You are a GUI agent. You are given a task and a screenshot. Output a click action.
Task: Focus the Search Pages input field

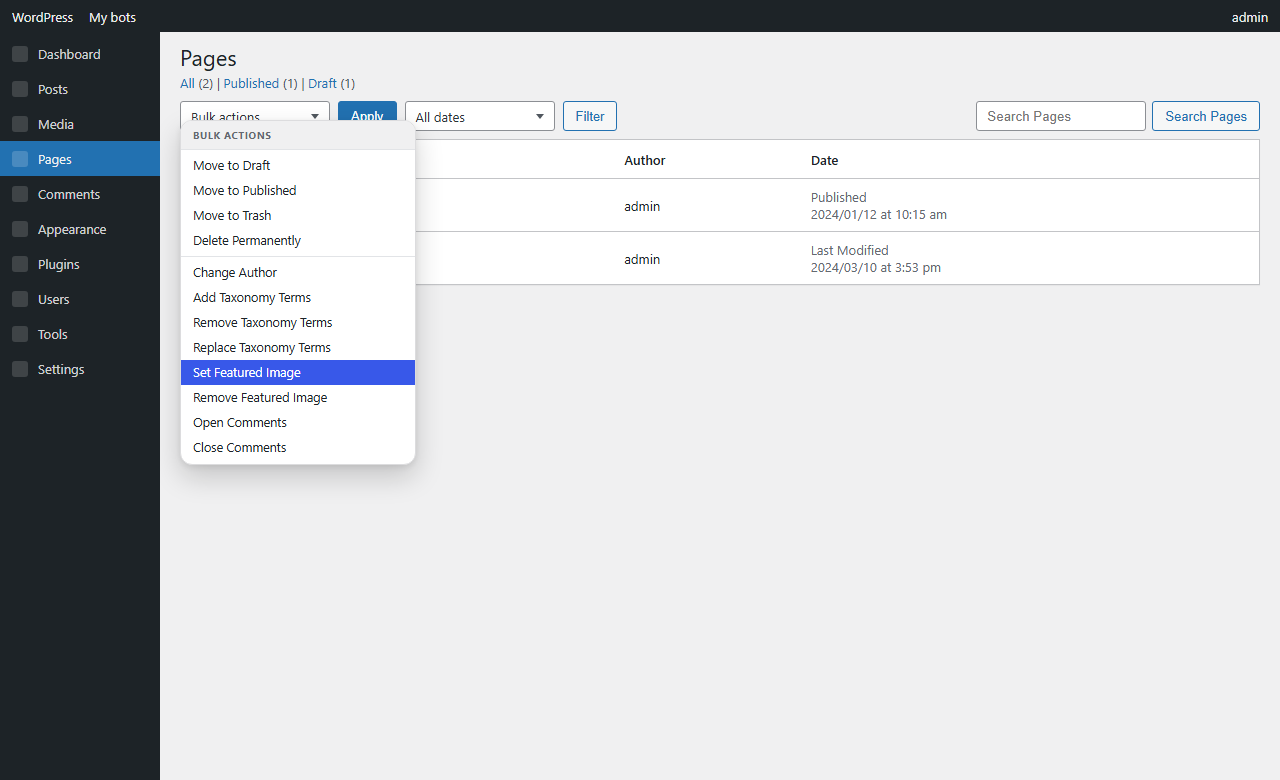tap(1061, 116)
